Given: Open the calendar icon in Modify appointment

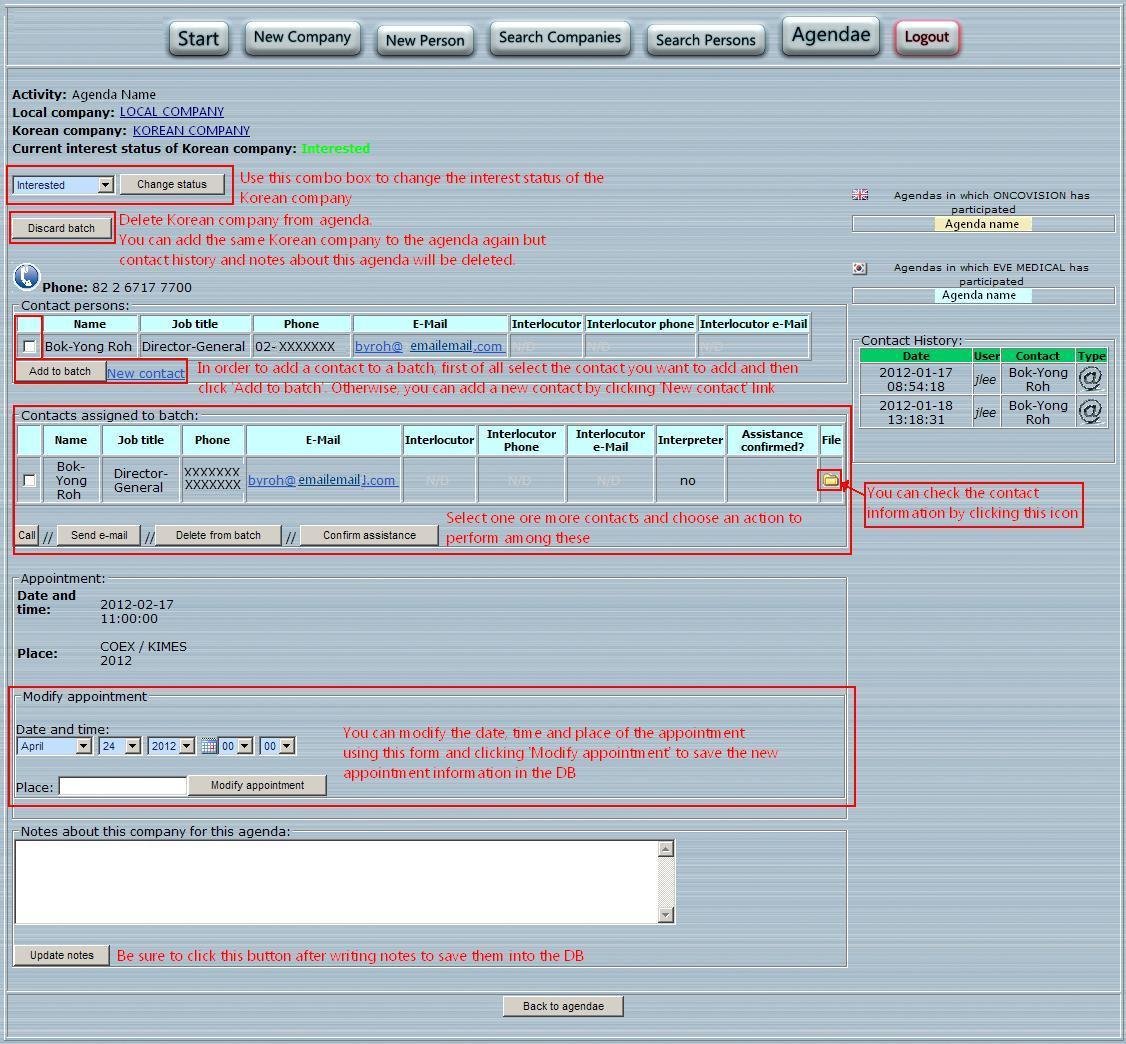Looking at the screenshot, I should [x=207, y=745].
